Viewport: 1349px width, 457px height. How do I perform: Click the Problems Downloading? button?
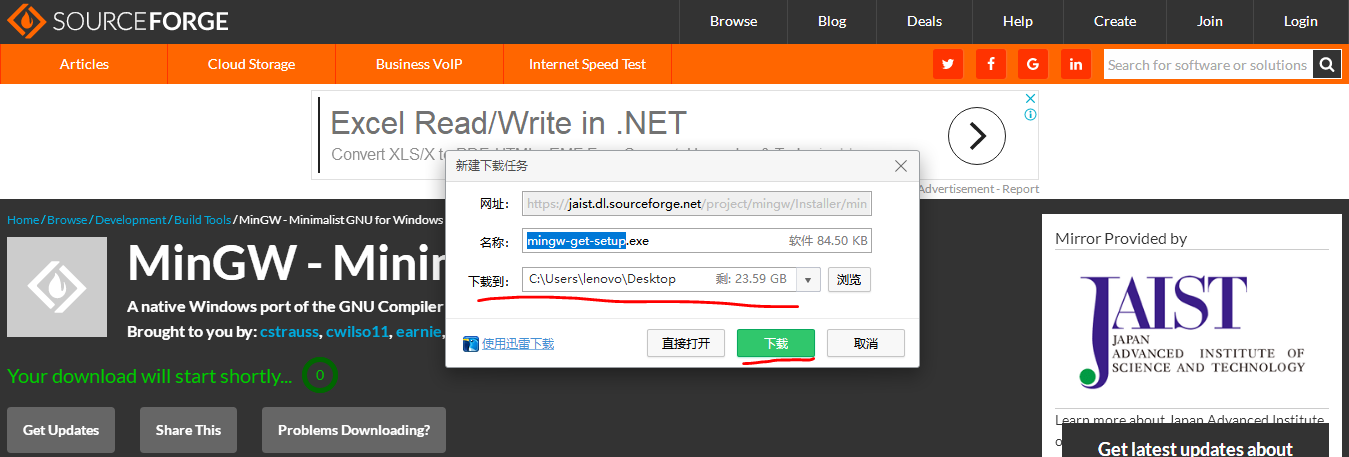coord(354,430)
